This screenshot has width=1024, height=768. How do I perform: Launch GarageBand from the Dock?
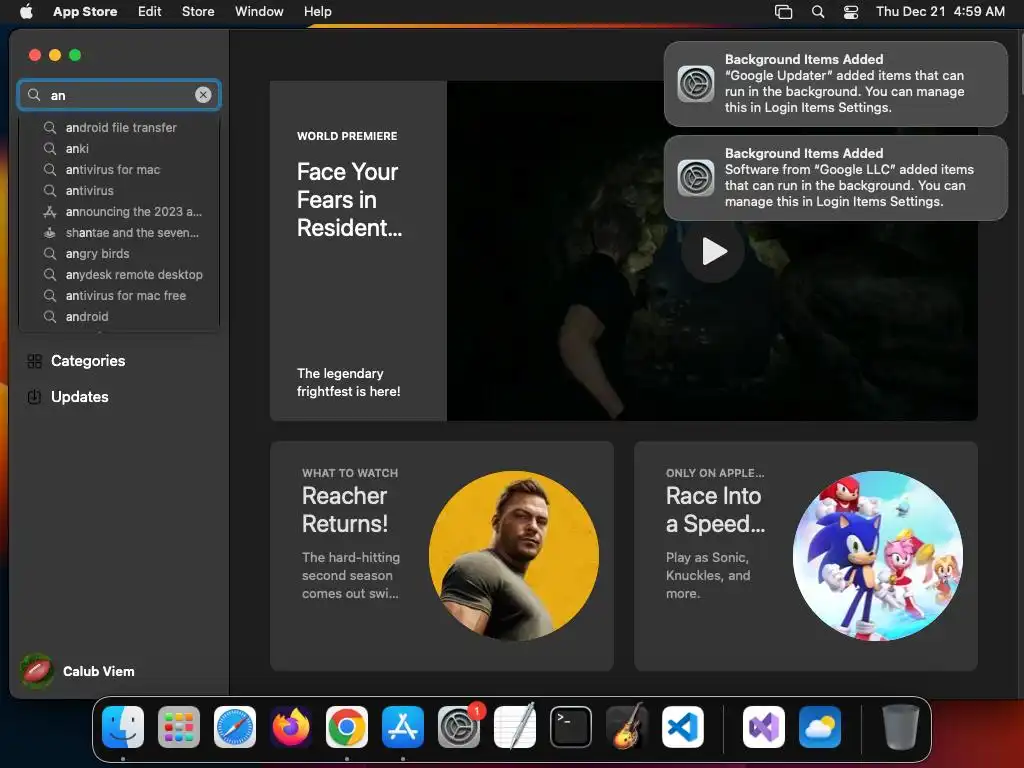click(627, 727)
